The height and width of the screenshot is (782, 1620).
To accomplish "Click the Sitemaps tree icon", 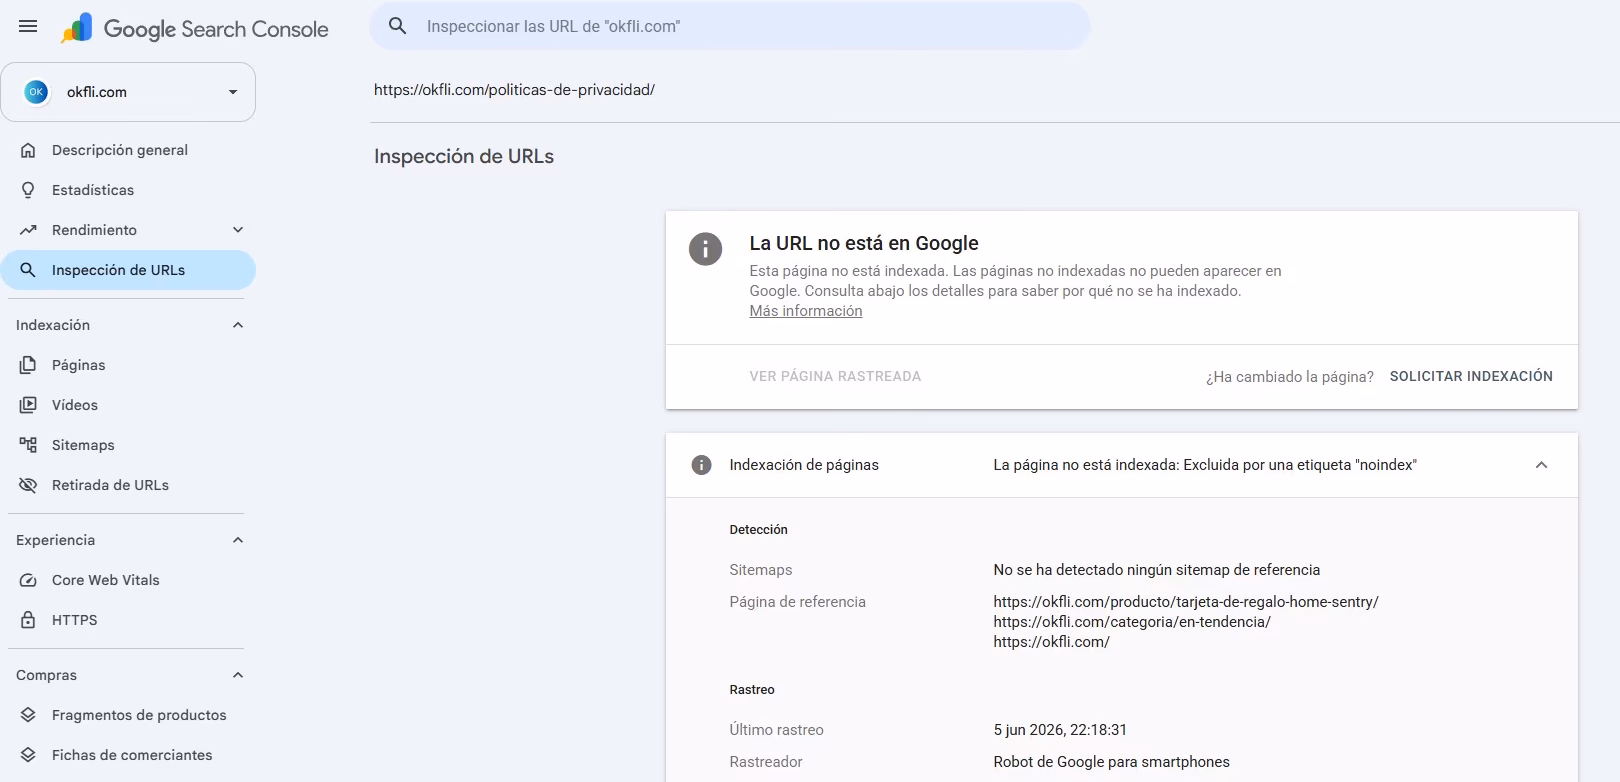I will pos(28,445).
